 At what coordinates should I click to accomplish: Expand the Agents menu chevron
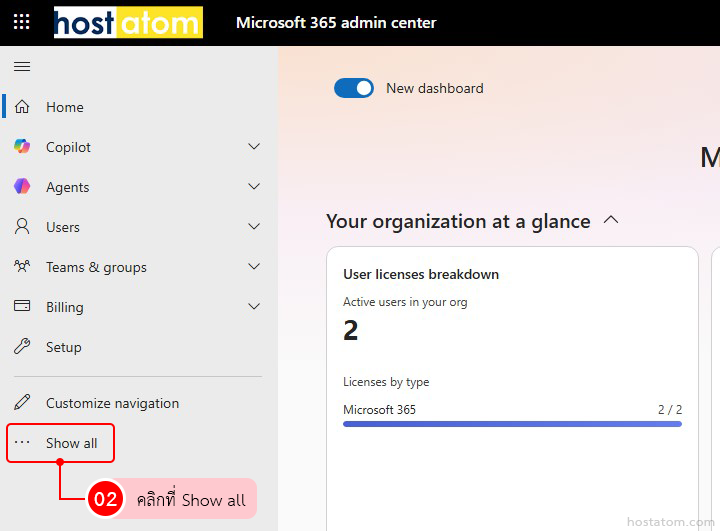click(254, 186)
